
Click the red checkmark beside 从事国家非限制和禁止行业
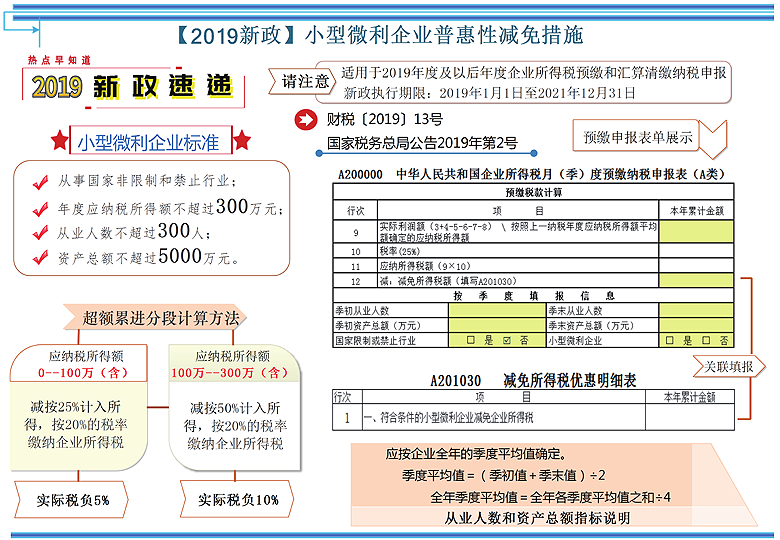[40, 182]
